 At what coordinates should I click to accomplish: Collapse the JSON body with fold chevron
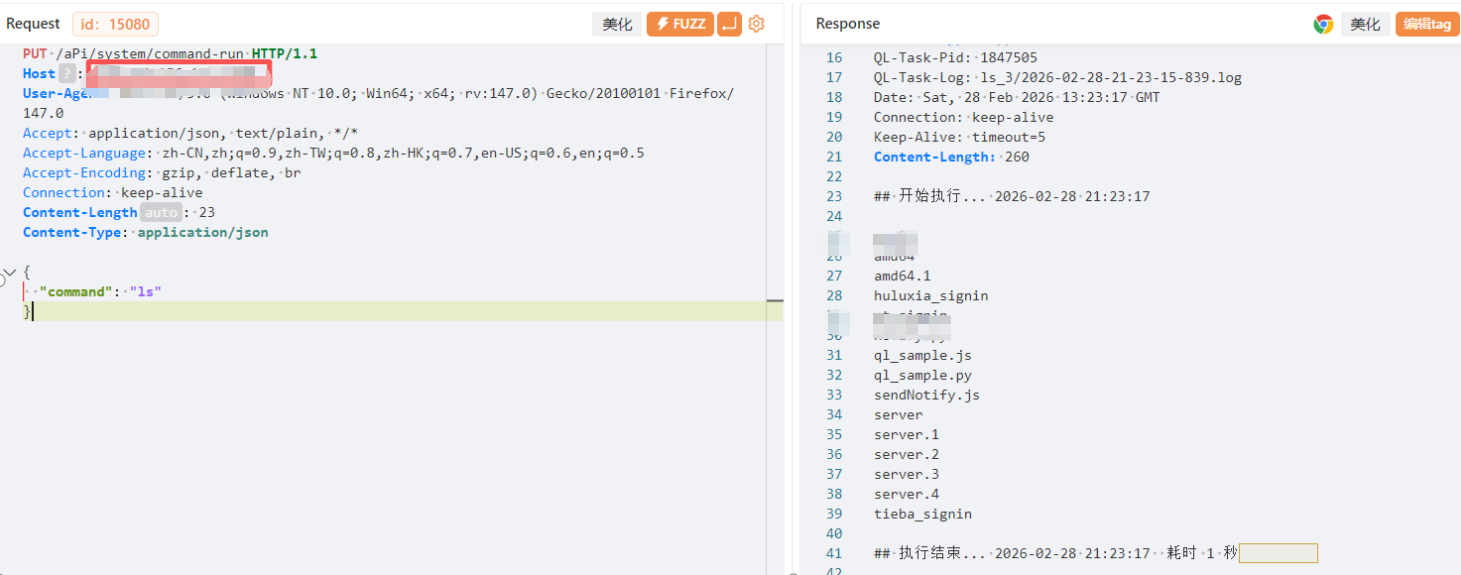[x=11, y=272]
